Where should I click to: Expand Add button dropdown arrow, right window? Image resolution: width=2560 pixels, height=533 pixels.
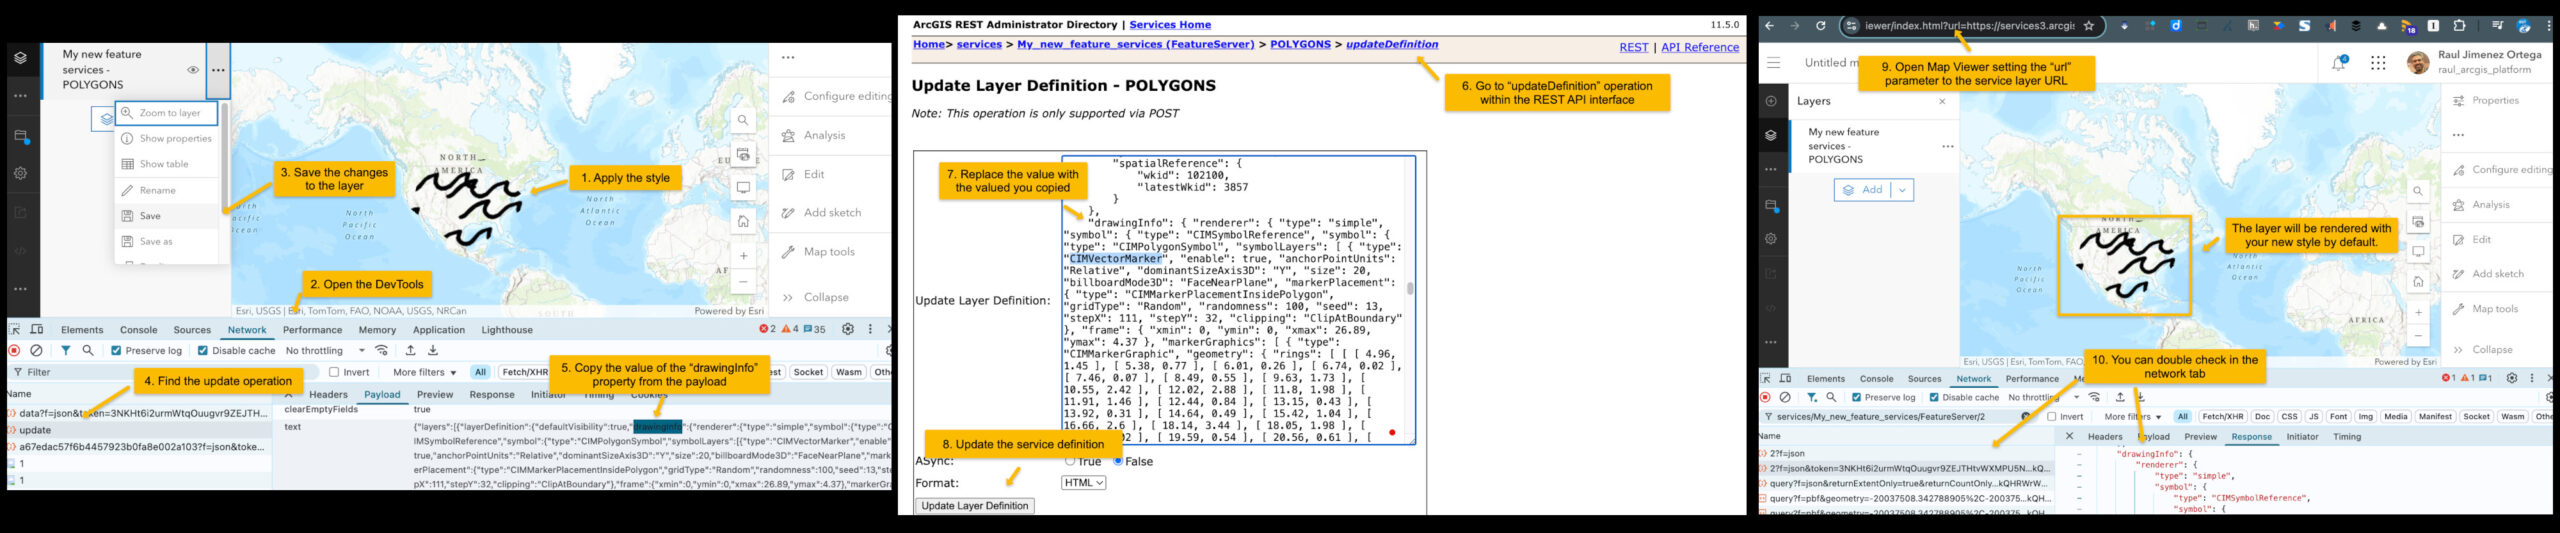click(x=1902, y=190)
